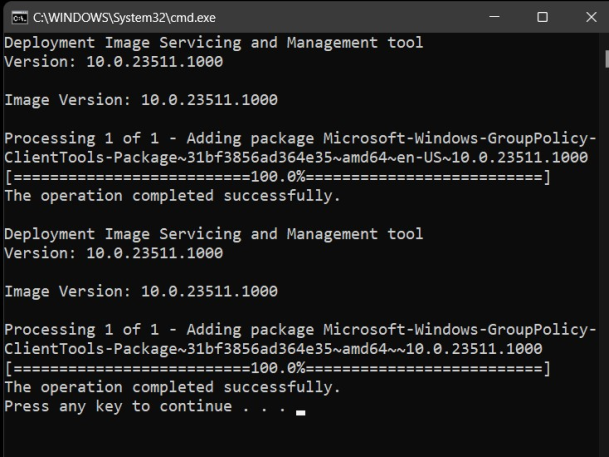The height and width of the screenshot is (457, 609).
Task: Click the last 'The operation completed successfully.' message
Action: (x=172, y=387)
